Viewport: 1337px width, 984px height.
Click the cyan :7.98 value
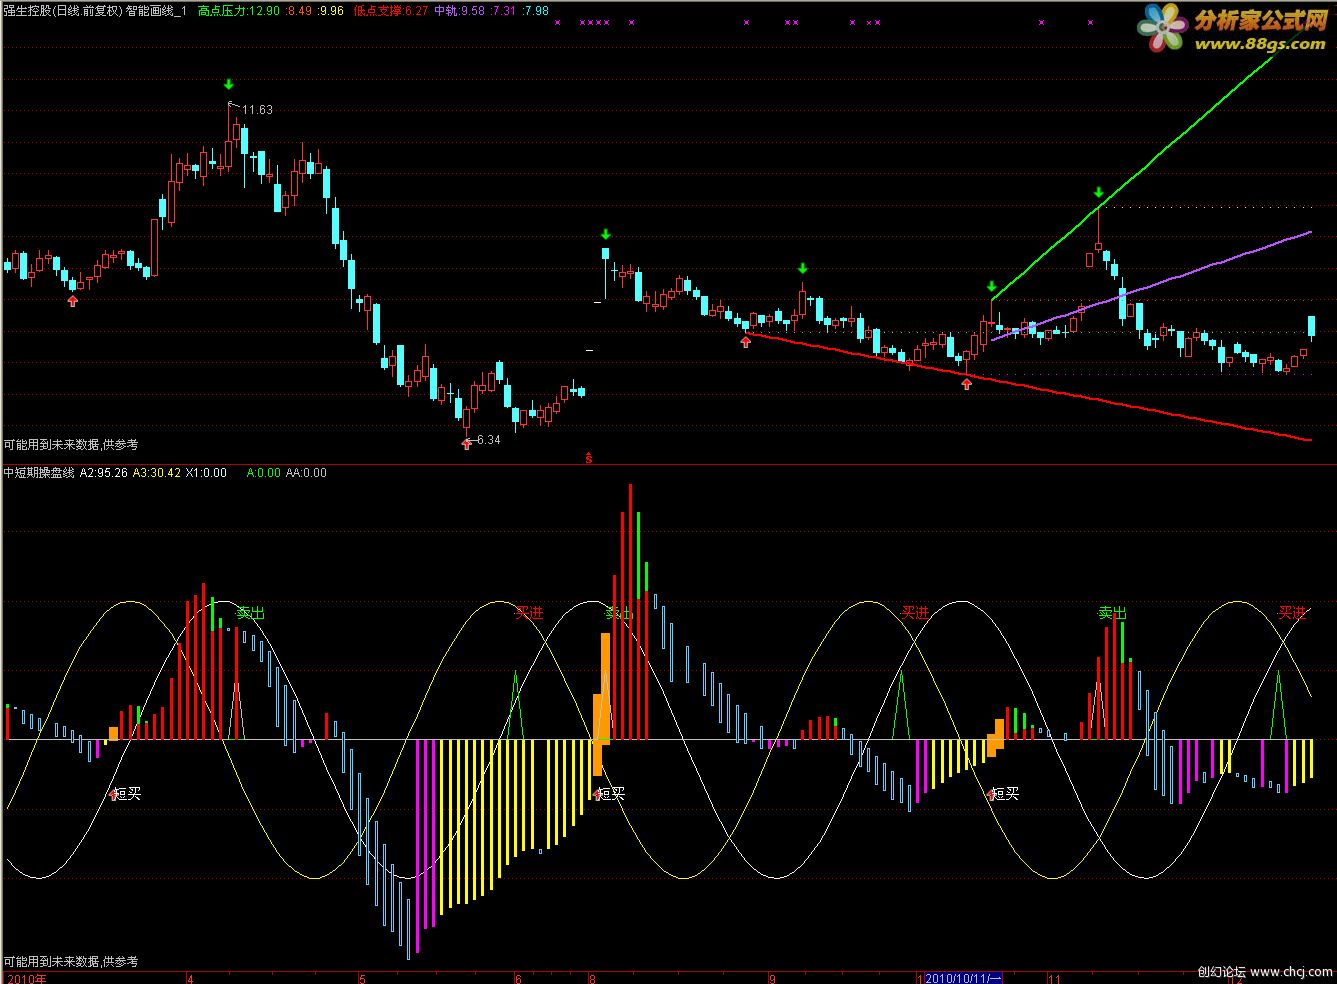[x=535, y=11]
